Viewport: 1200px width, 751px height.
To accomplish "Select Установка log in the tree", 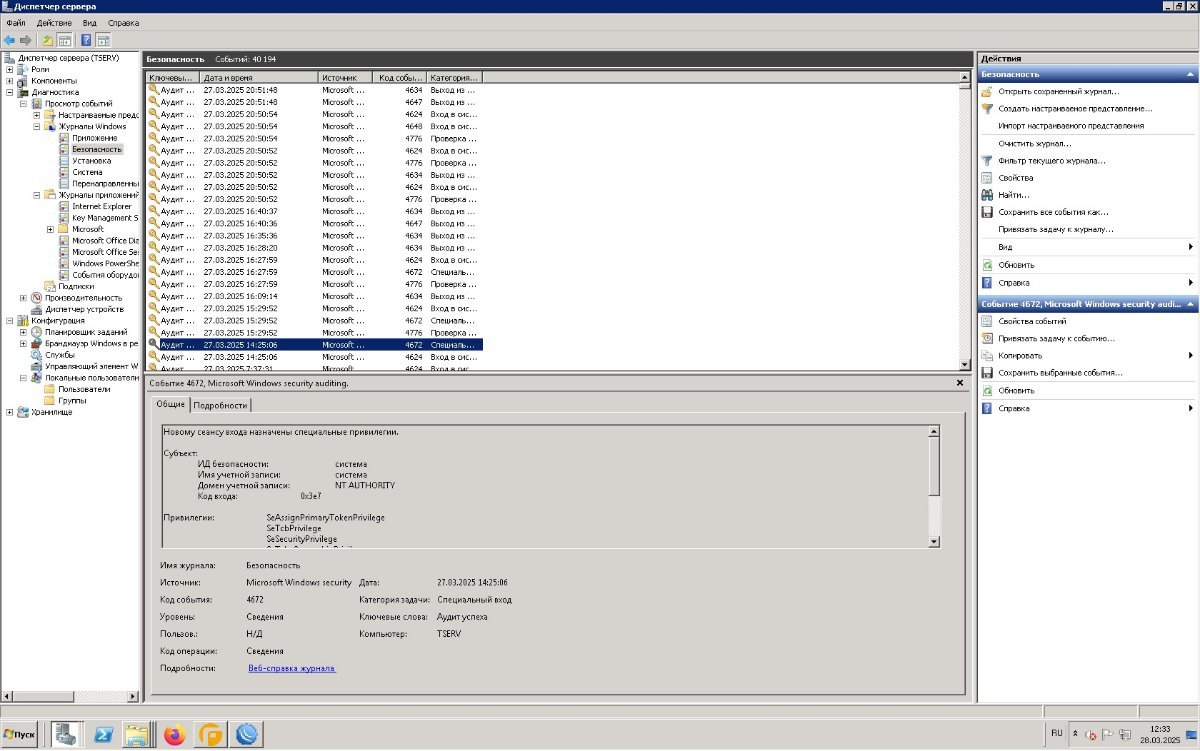I will pyautogui.click(x=92, y=160).
